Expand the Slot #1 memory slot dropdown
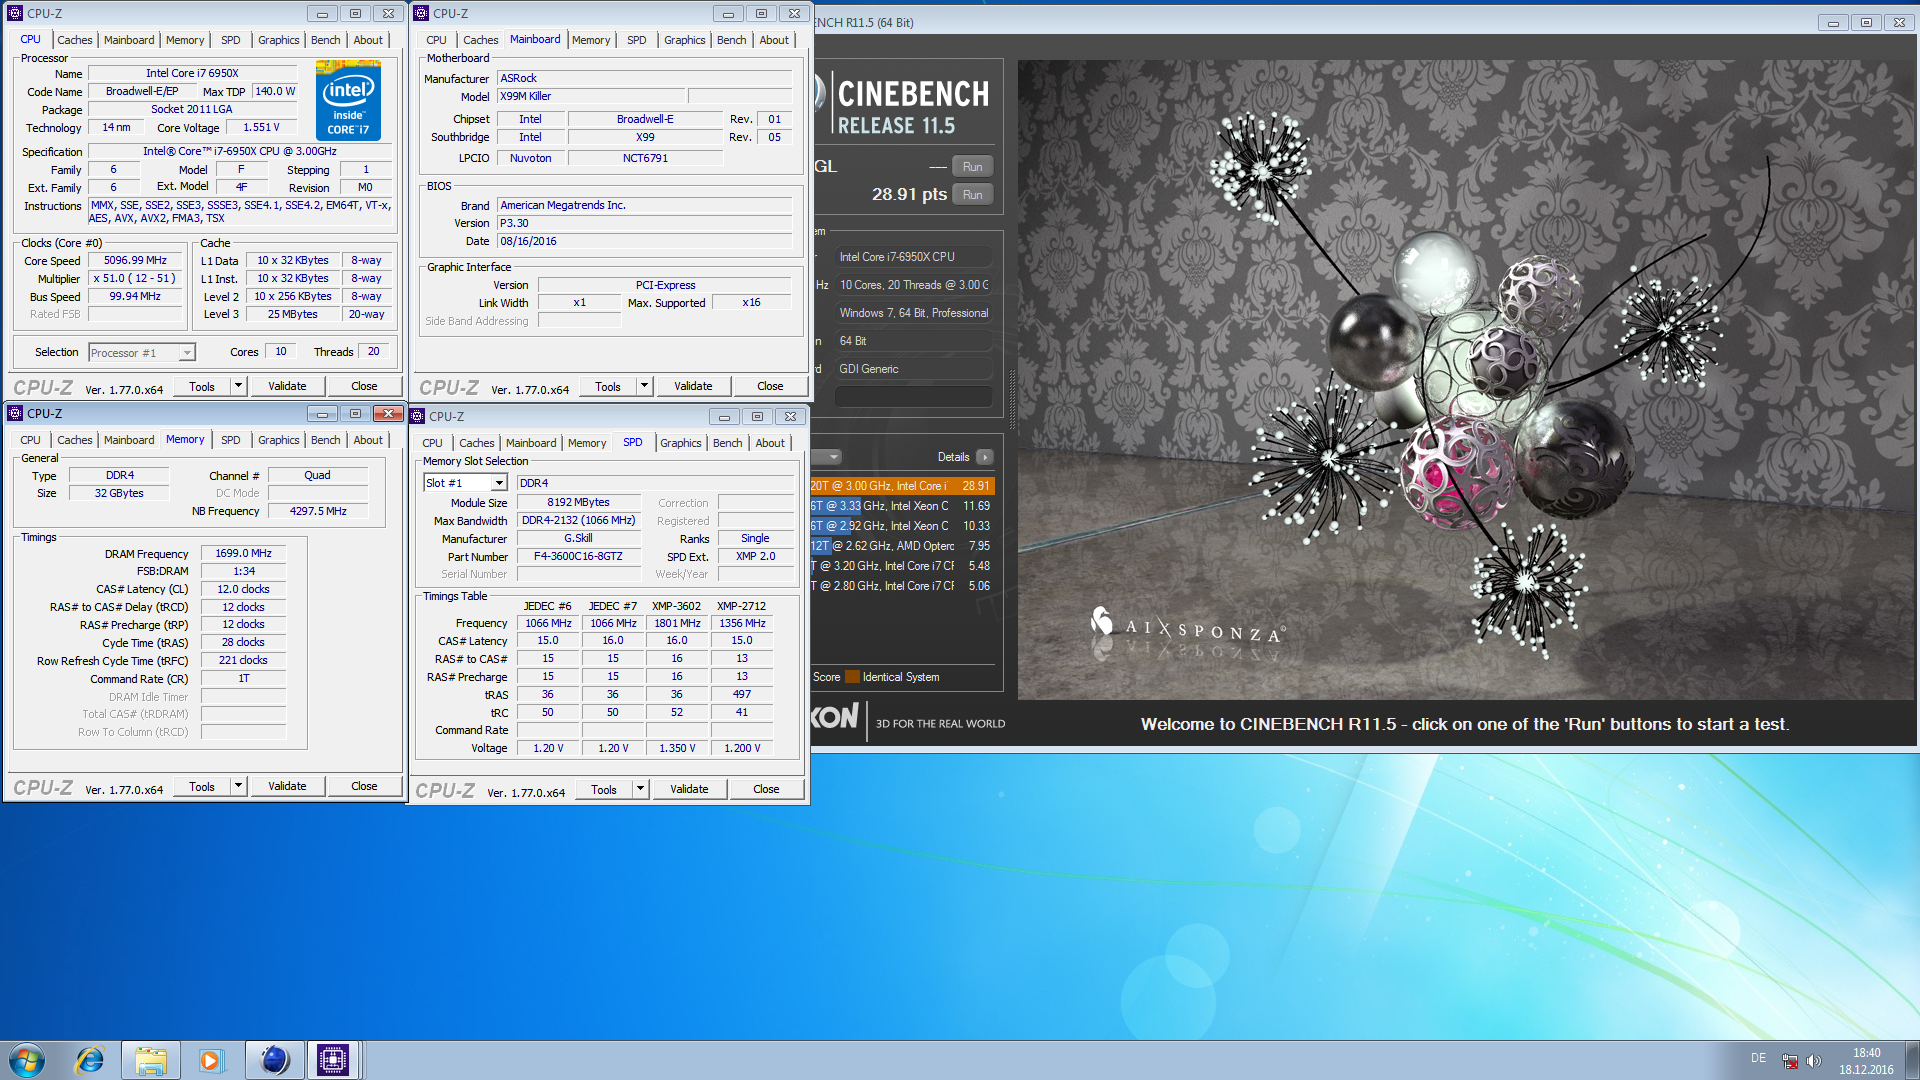The image size is (1920, 1080). pos(499,483)
